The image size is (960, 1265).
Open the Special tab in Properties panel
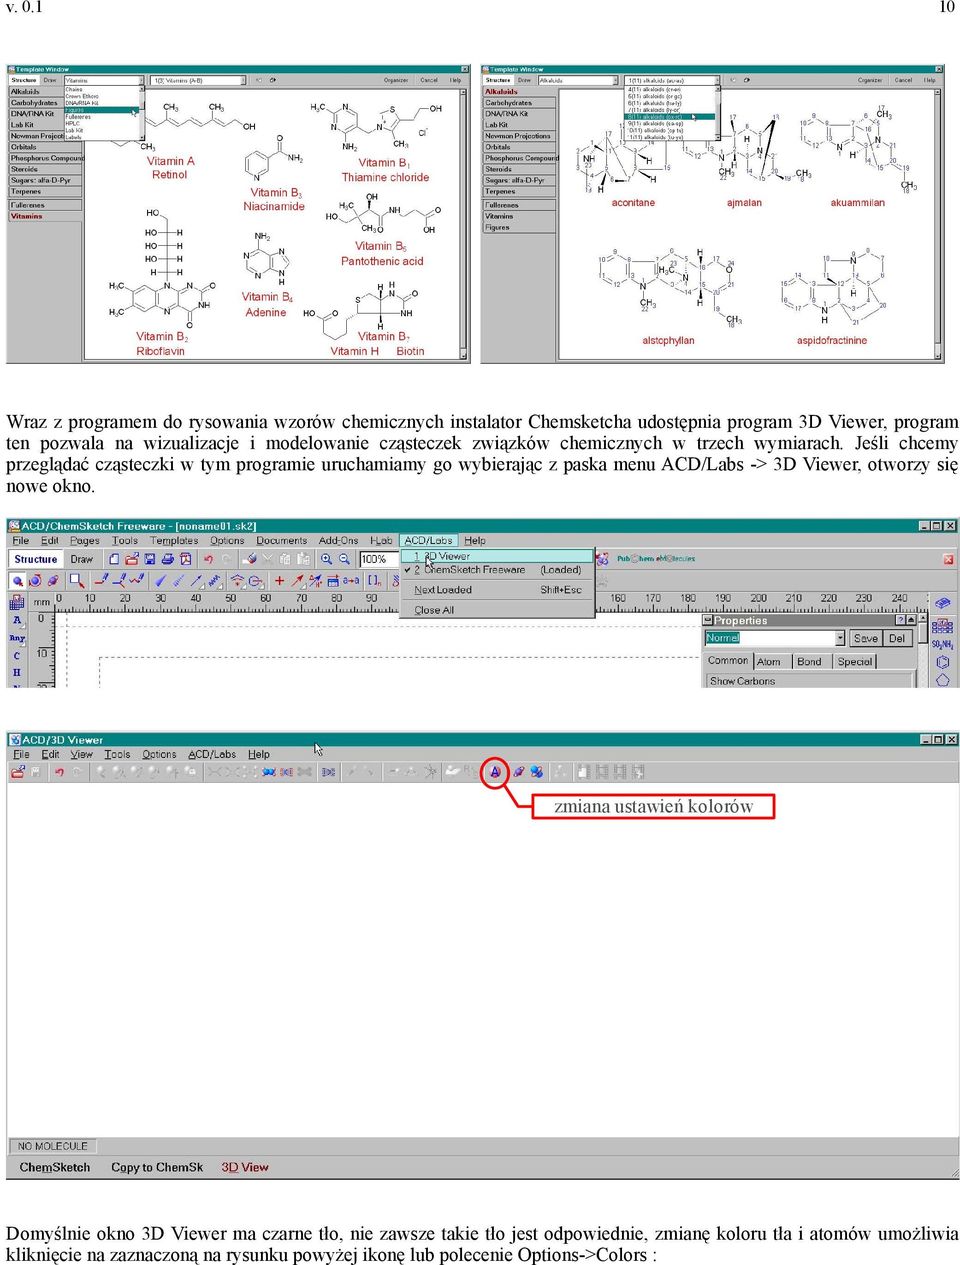pos(855,661)
